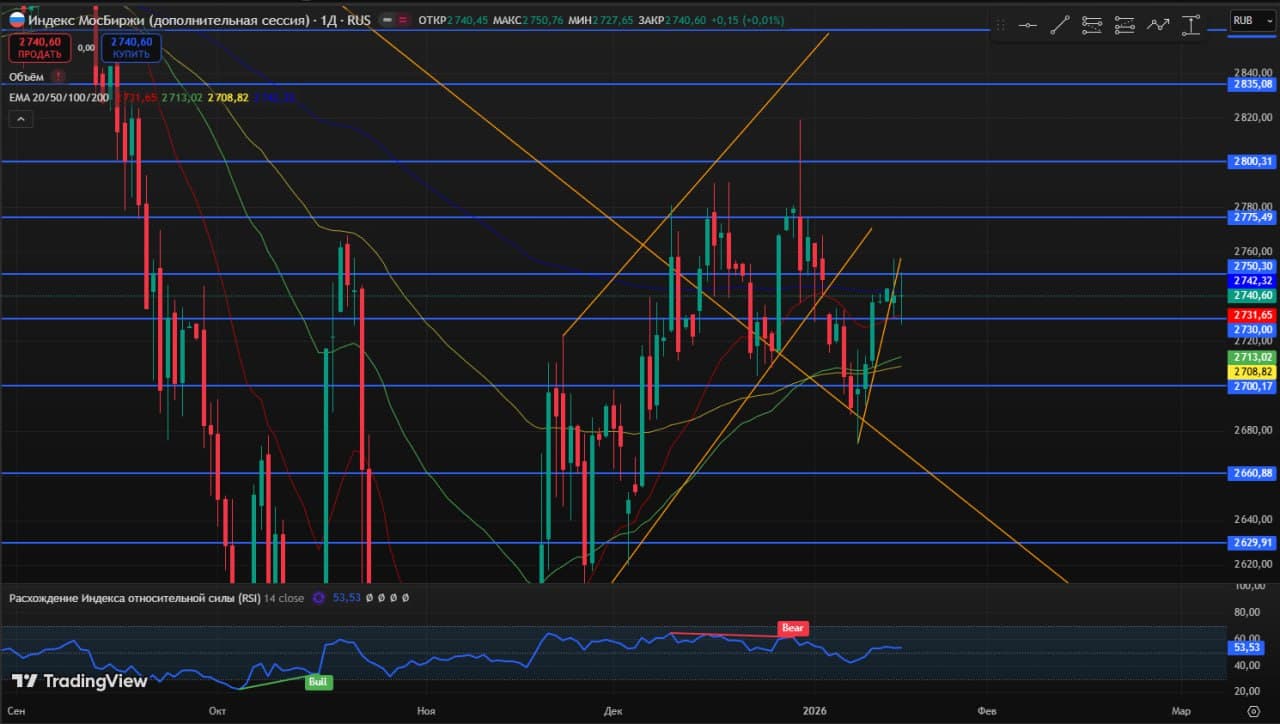1280x724 pixels.
Task: Toggle the pink session indicator pill
Action: coord(403,20)
